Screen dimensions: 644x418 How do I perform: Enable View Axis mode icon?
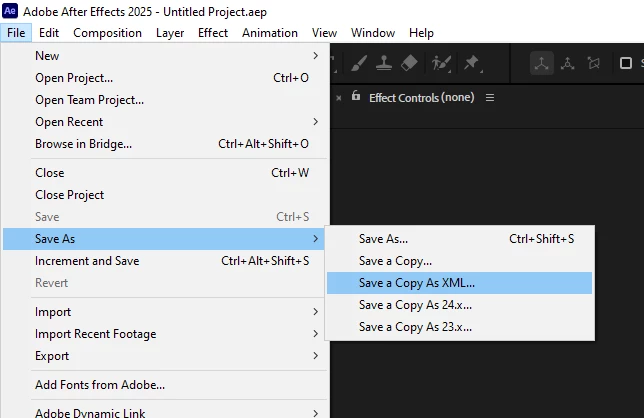point(593,63)
